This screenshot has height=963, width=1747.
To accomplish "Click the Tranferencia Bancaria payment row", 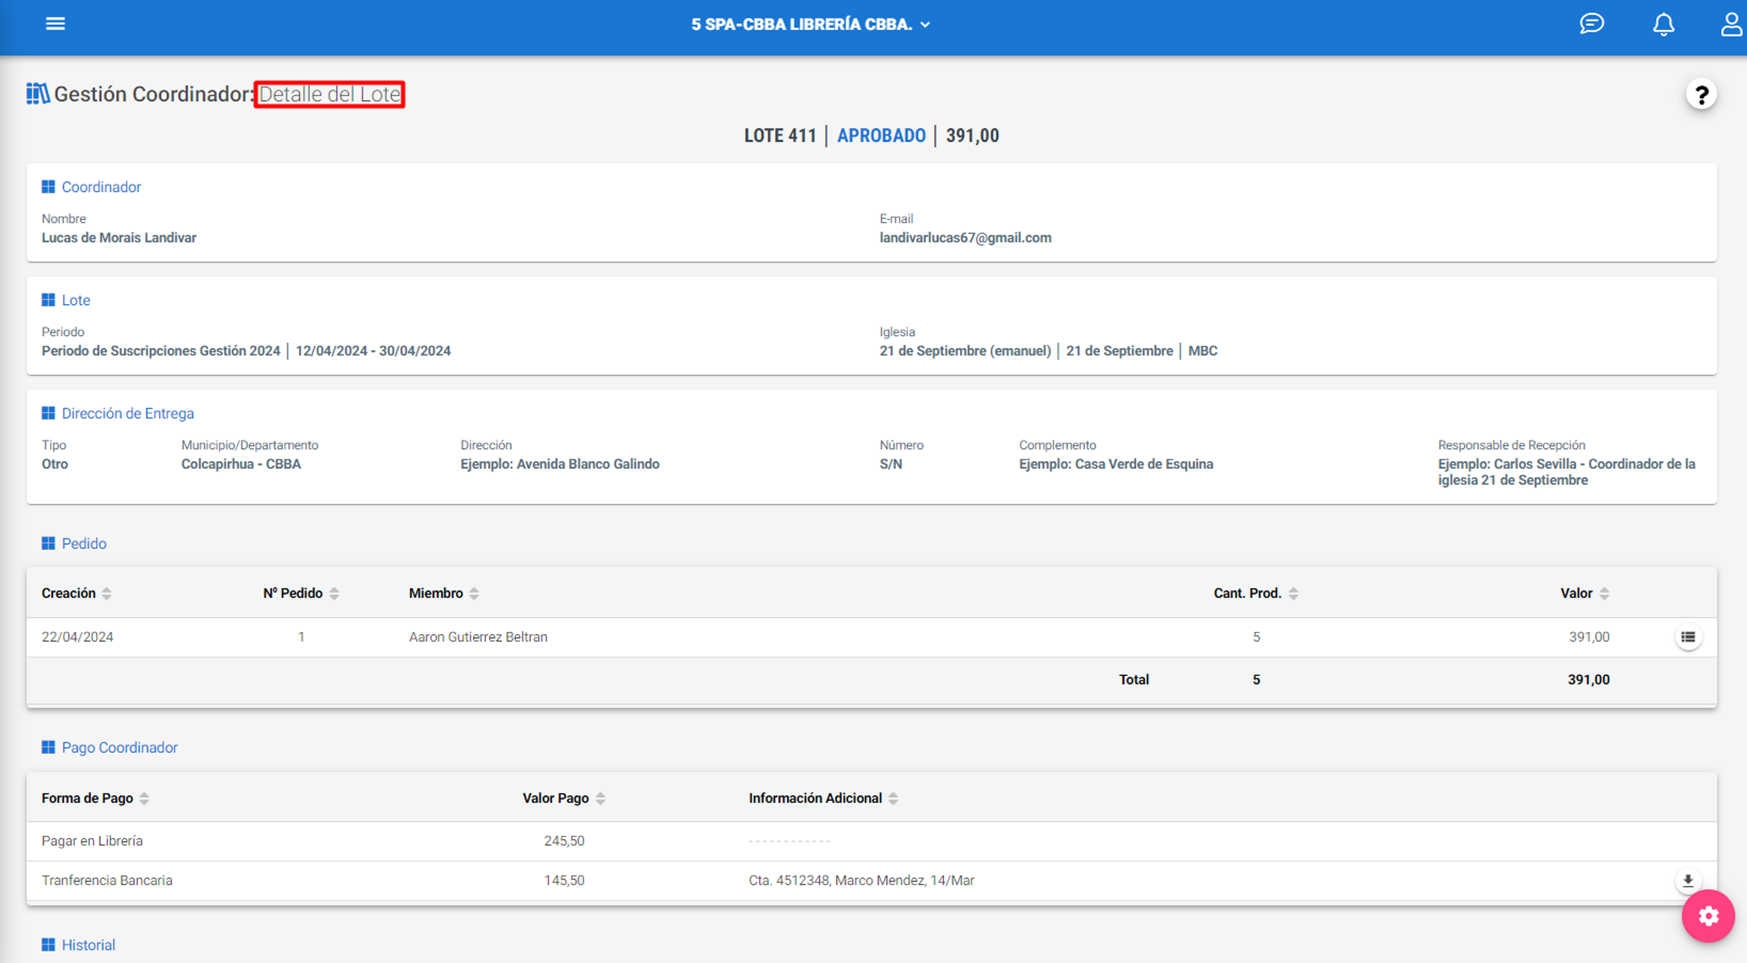I will [x=871, y=881].
